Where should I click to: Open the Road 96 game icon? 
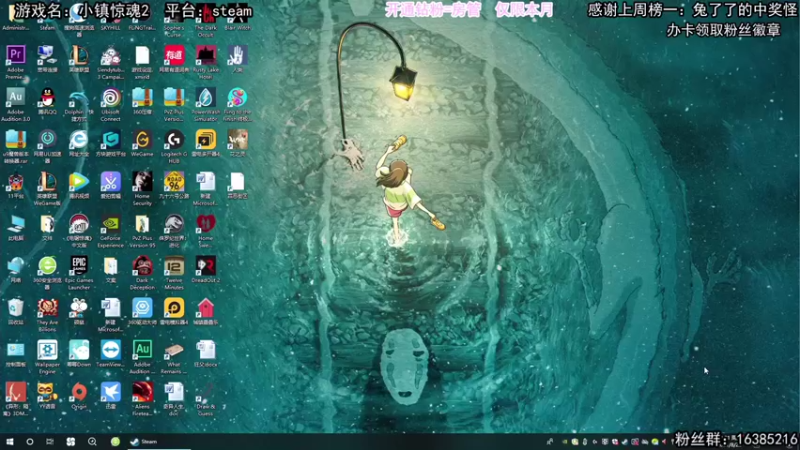(x=174, y=182)
